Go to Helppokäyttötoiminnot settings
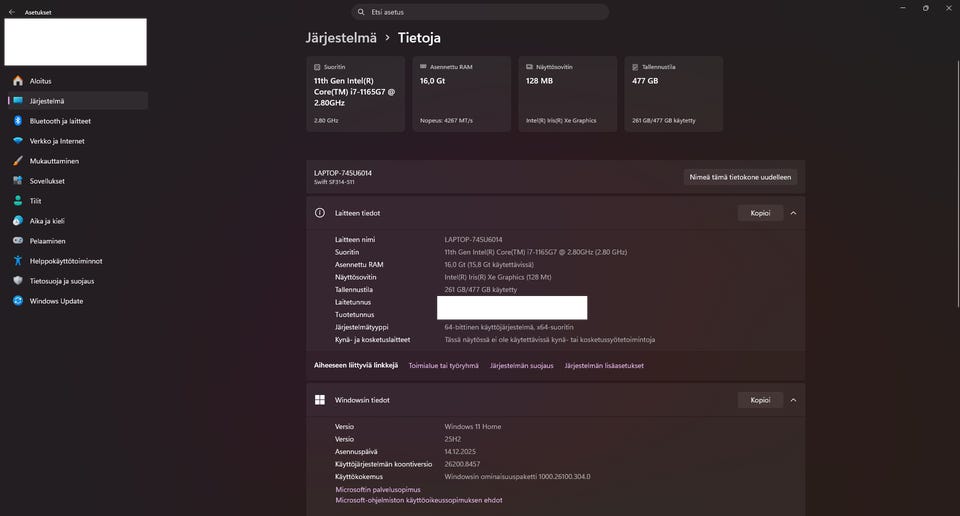 pyautogui.click(x=78, y=261)
